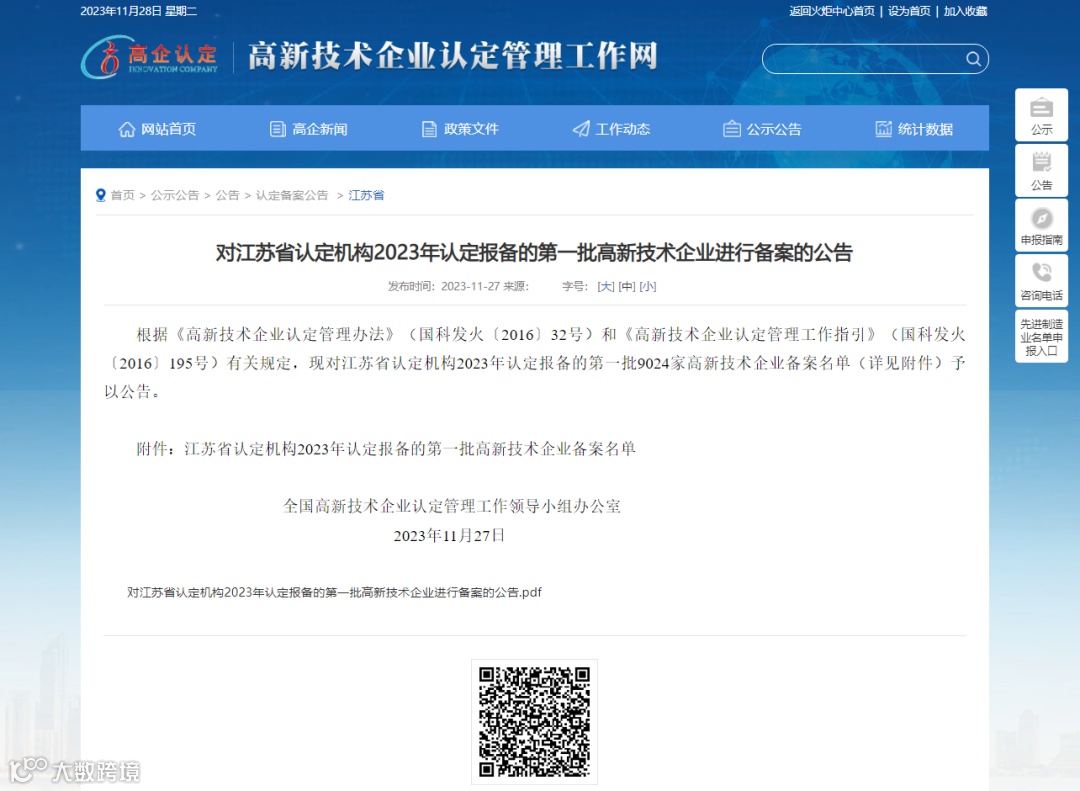Viewport: 1080px width, 791px height.
Task: Open the 工作动态 menu item
Action: (x=623, y=129)
